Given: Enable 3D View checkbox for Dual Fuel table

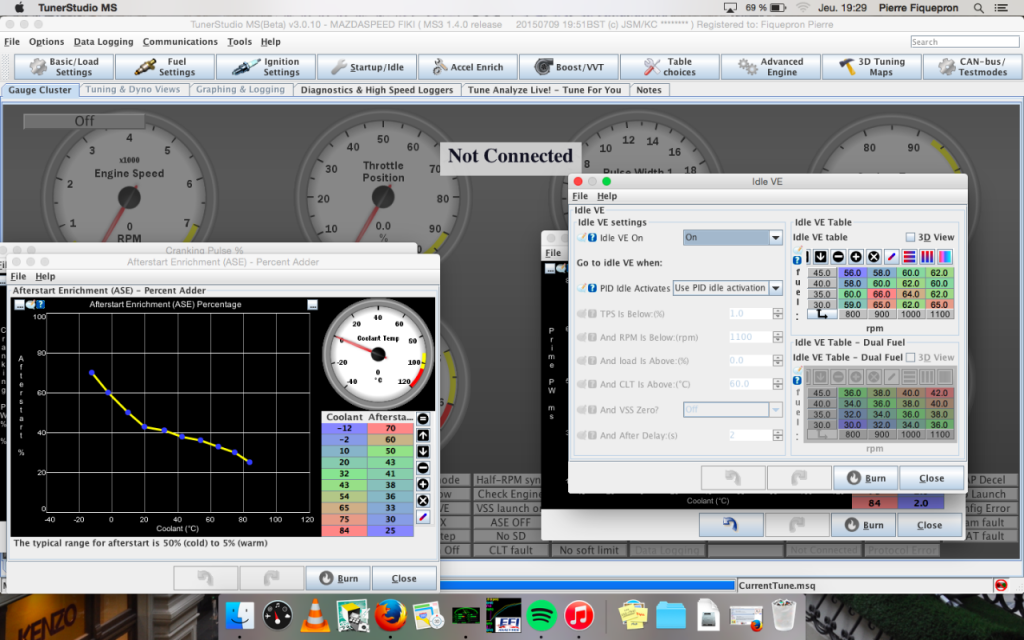Looking at the screenshot, I should [910, 357].
